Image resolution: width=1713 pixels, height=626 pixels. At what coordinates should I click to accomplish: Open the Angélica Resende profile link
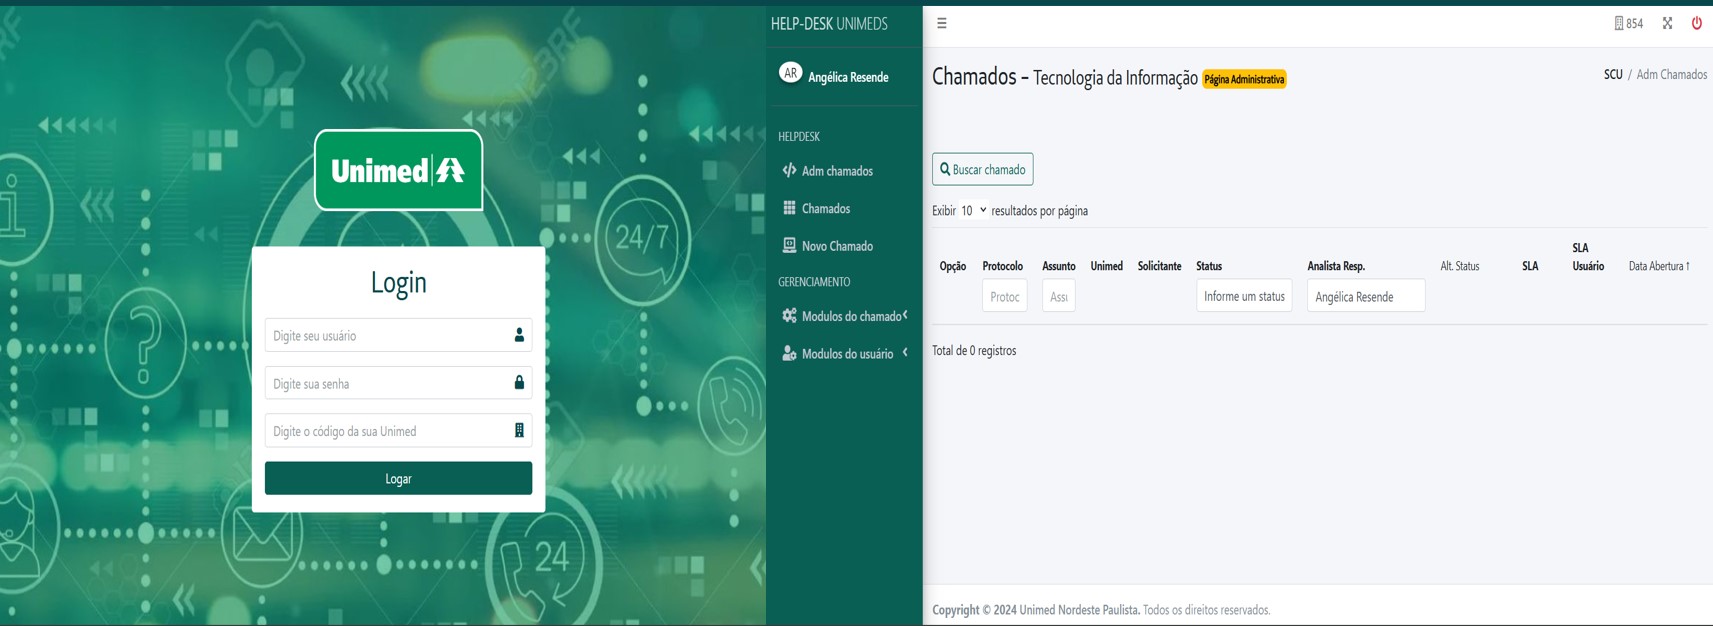tap(848, 77)
